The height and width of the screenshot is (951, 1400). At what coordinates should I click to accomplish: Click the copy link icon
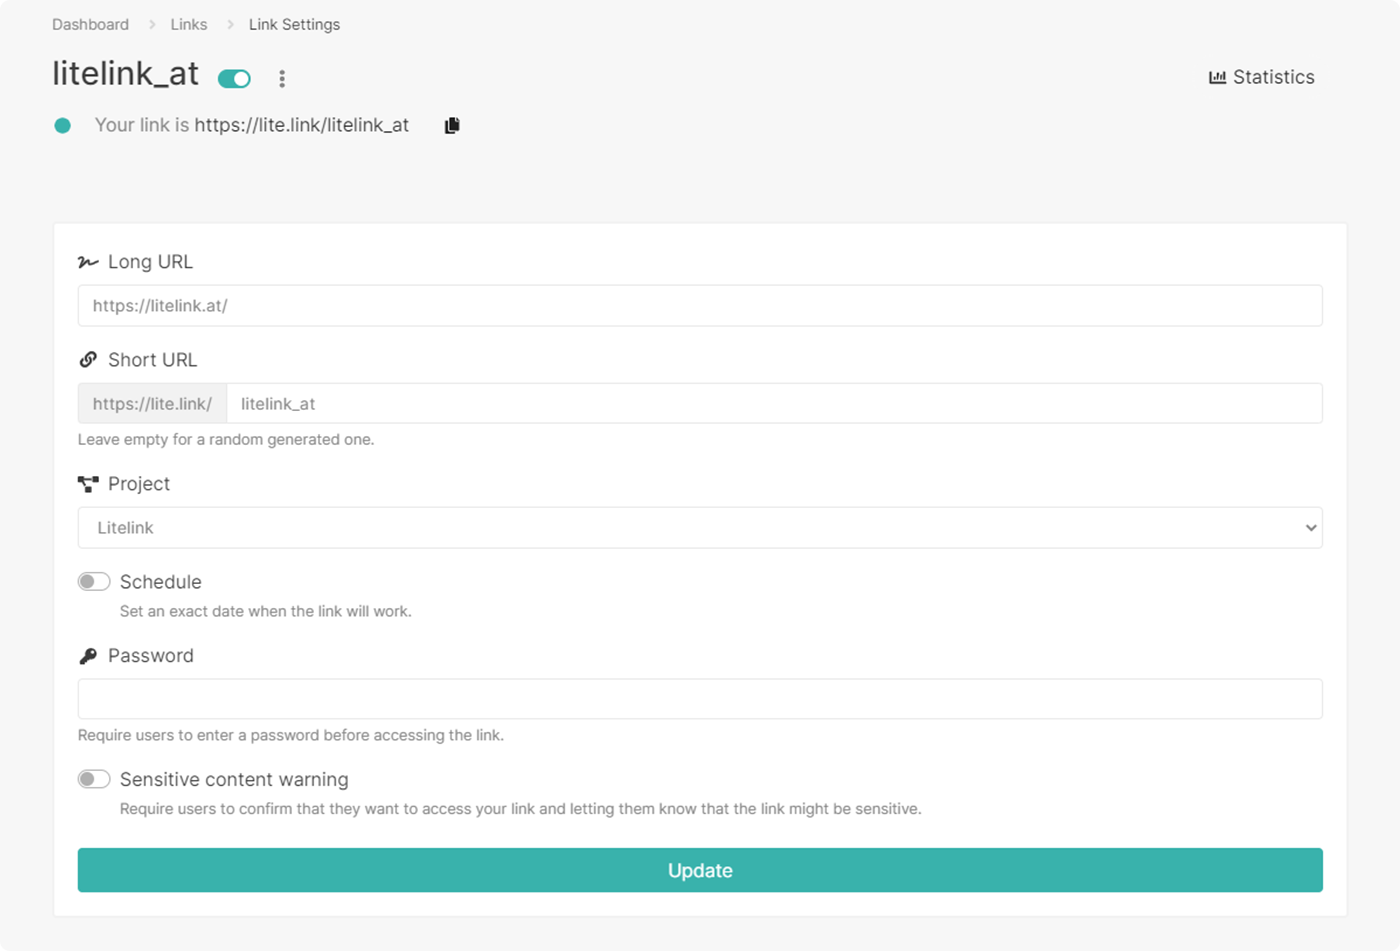(x=452, y=125)
